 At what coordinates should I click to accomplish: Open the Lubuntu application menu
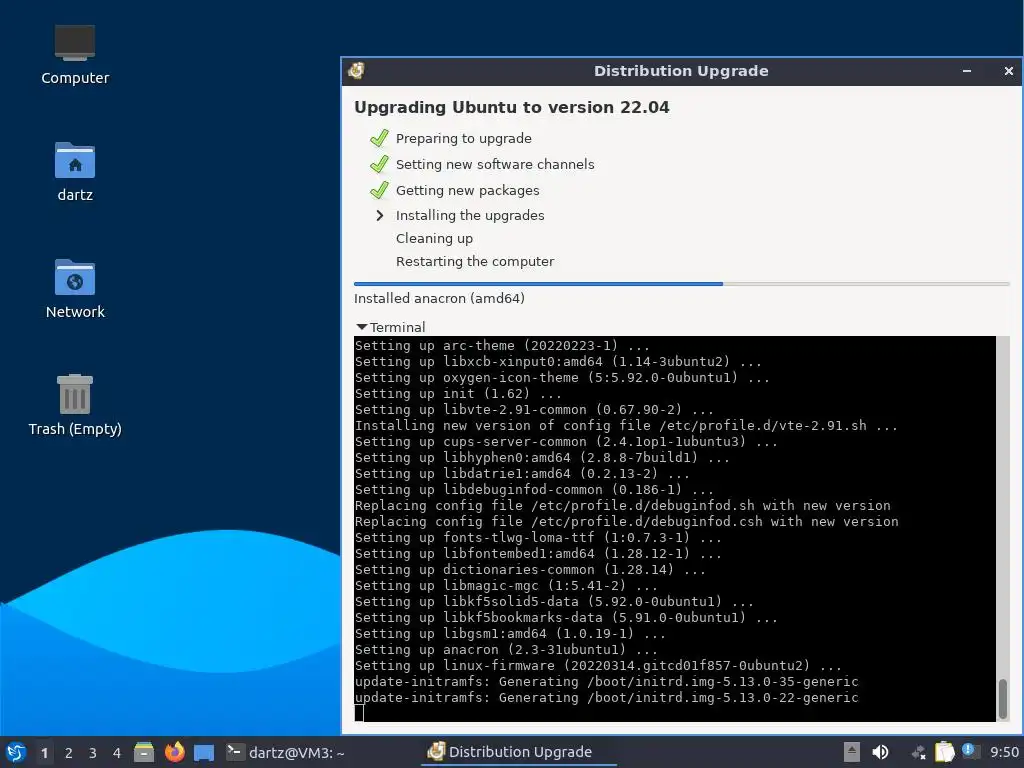coord(16,752)
